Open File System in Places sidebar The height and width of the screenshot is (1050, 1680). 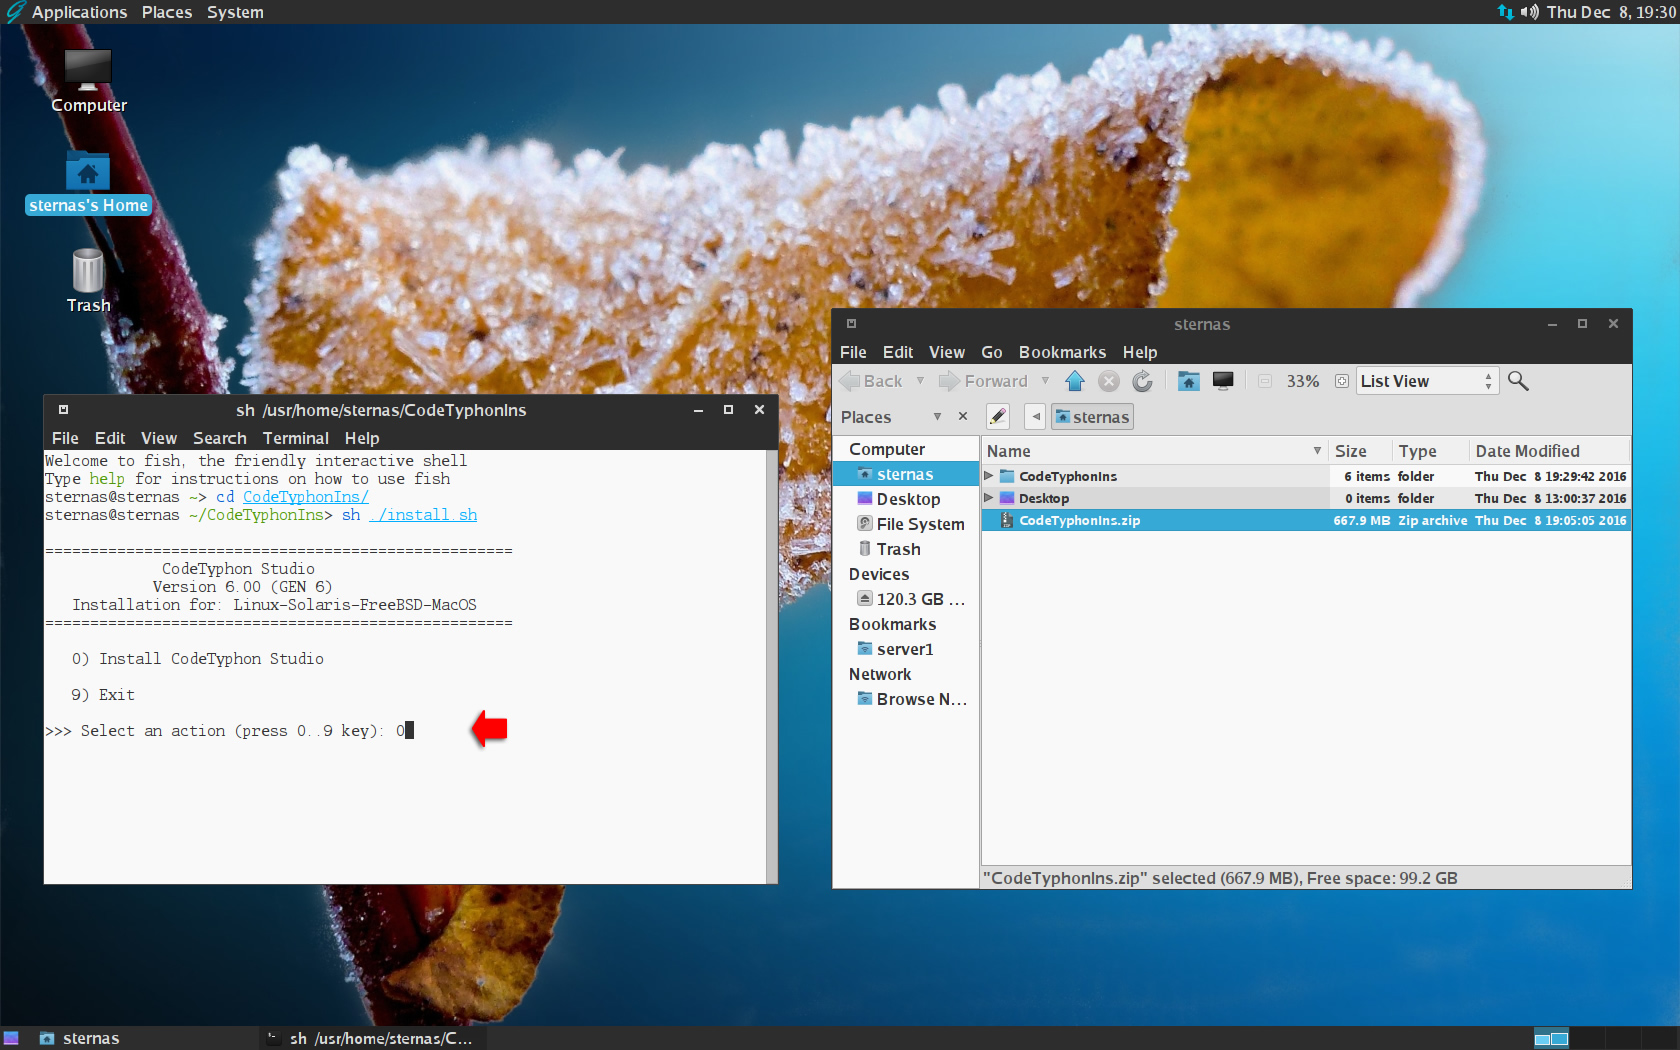click(x=910, y=524)
